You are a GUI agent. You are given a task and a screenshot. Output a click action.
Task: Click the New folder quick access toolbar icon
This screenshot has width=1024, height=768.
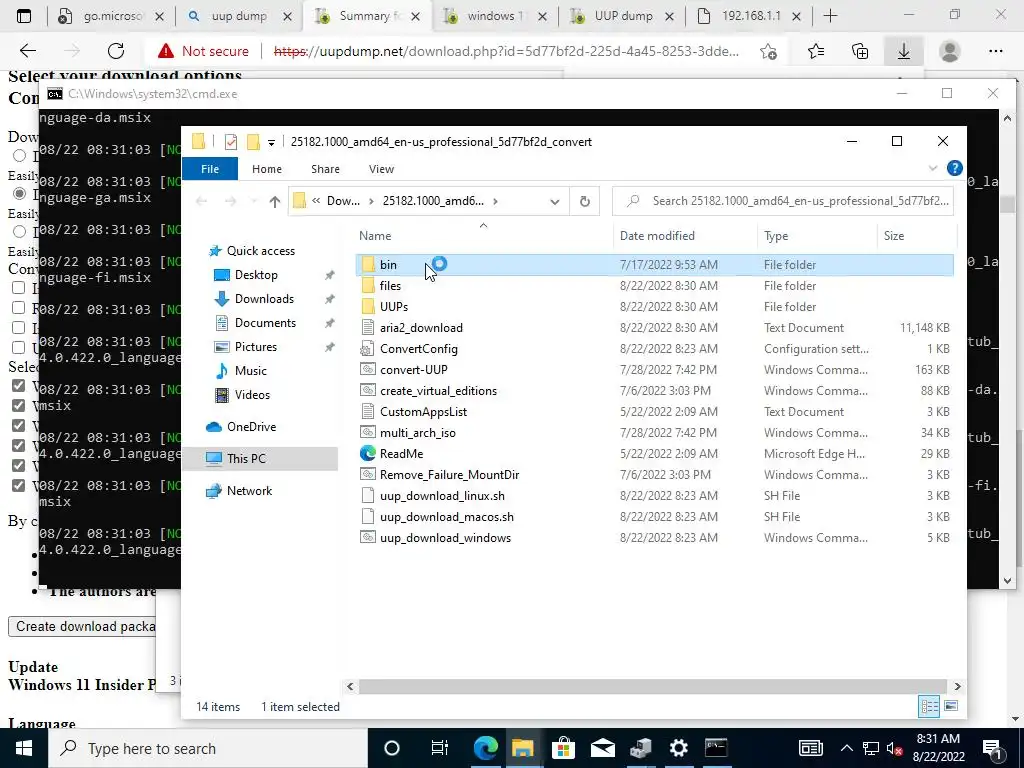pyautogui.click(x=253, y=142)
